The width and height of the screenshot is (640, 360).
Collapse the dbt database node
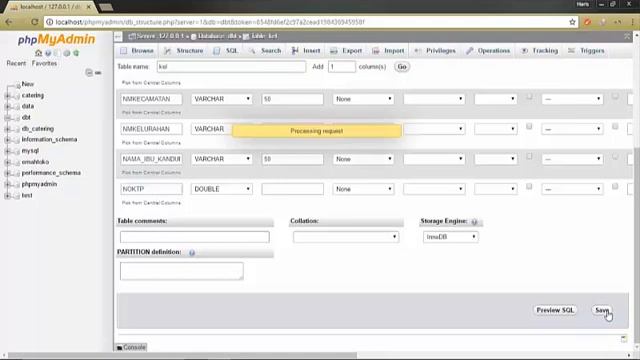7,118
